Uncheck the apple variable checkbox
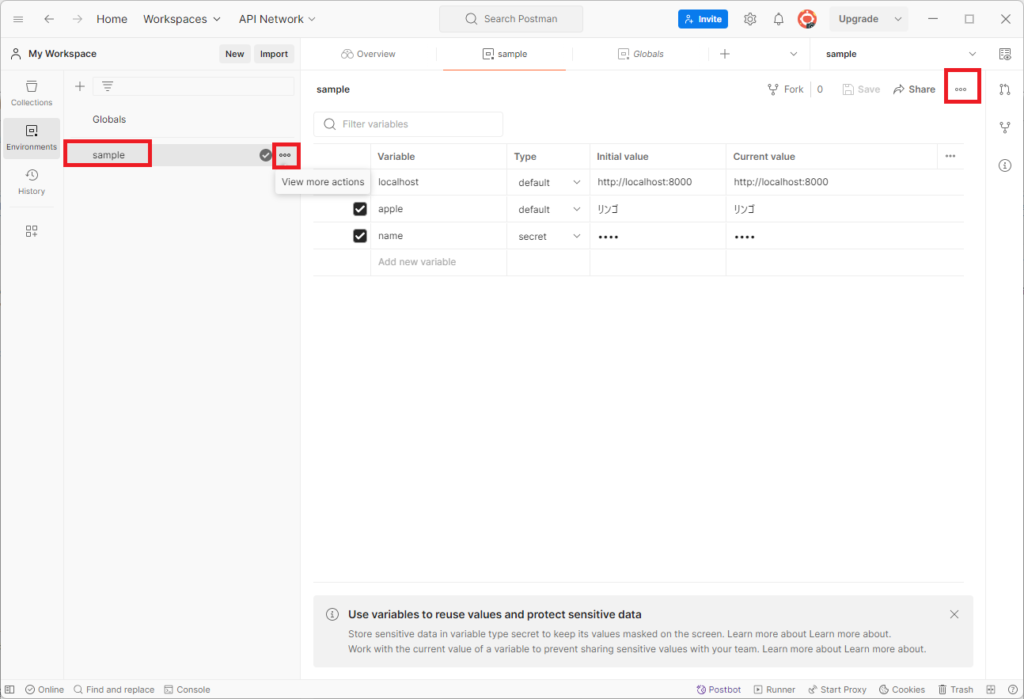The width and height of the screenshot is (1024, 699). (360, 209)
